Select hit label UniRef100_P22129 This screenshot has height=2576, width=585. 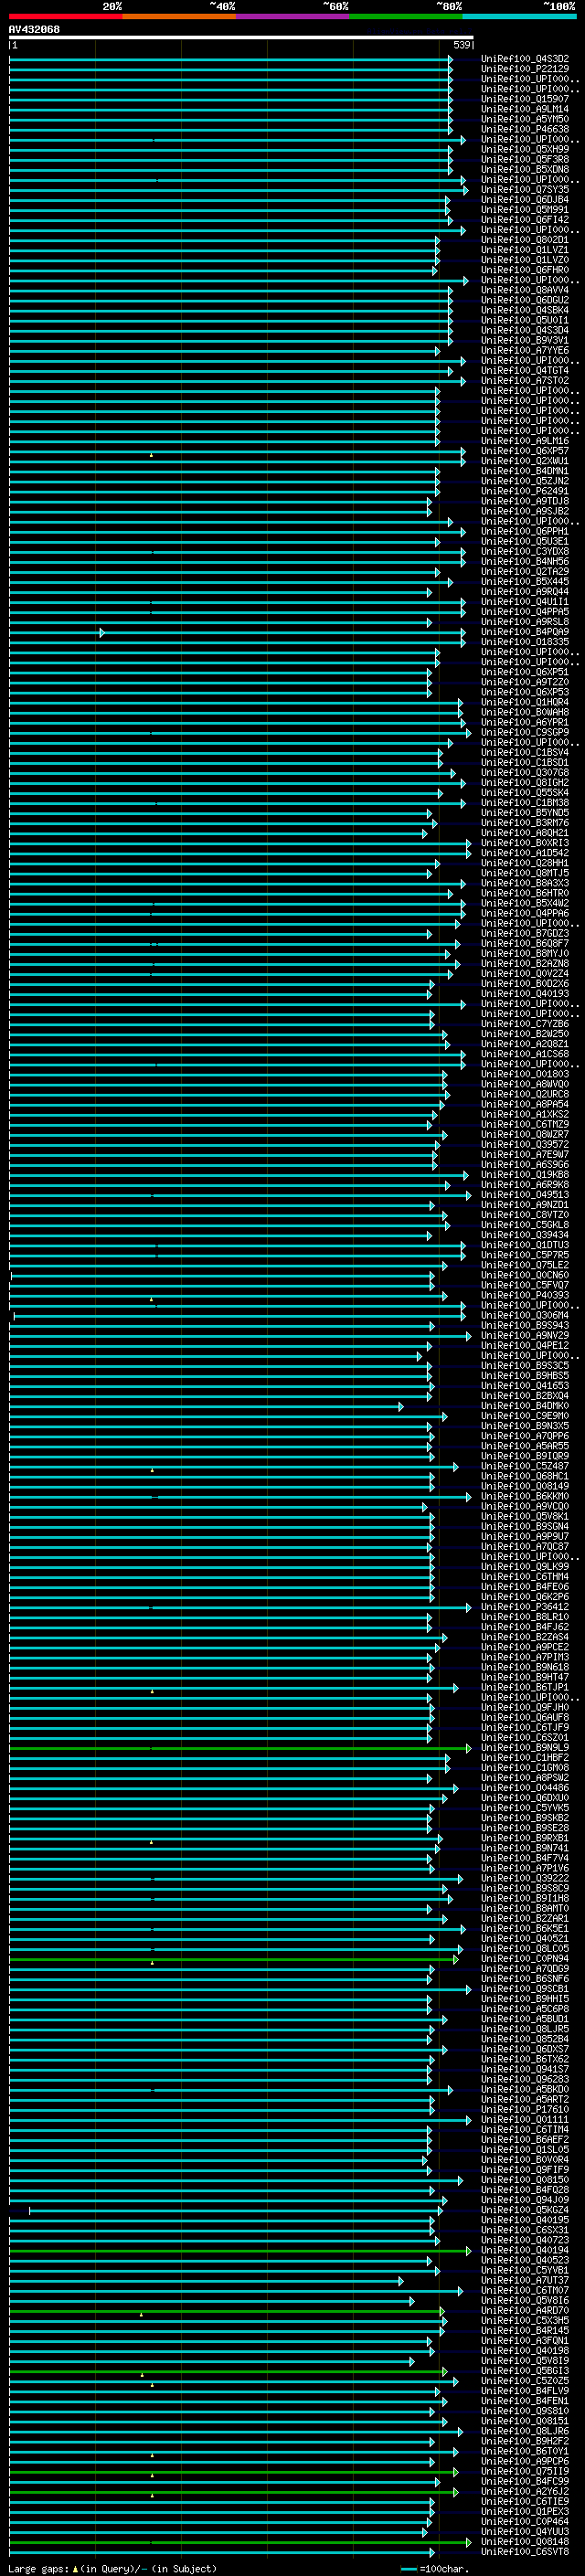[525, 69]
